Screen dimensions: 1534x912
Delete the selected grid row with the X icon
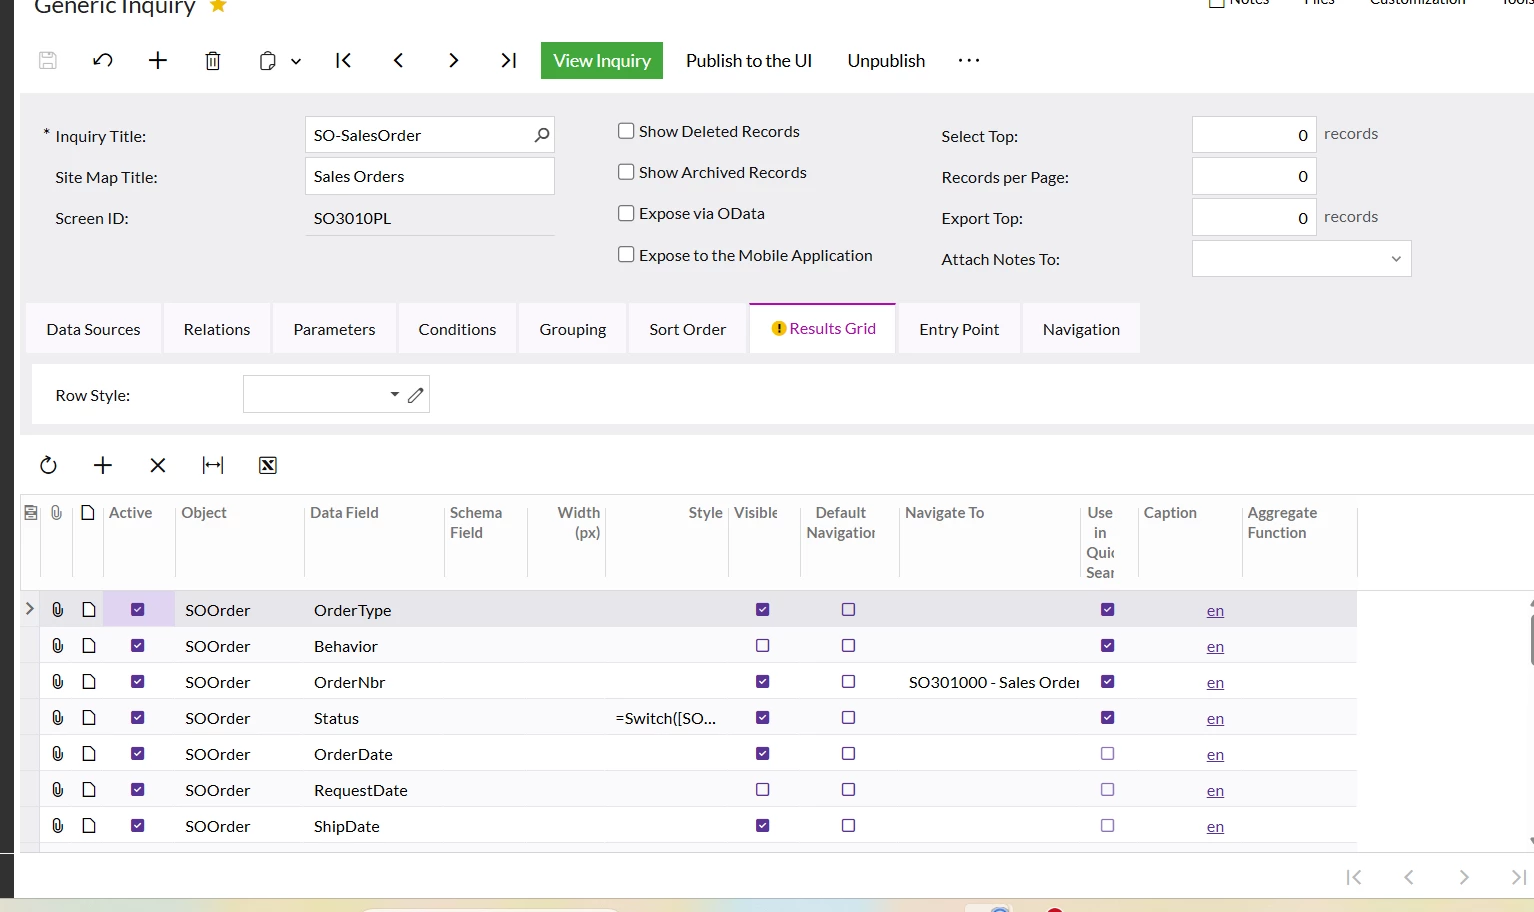(x=158, y=465)
